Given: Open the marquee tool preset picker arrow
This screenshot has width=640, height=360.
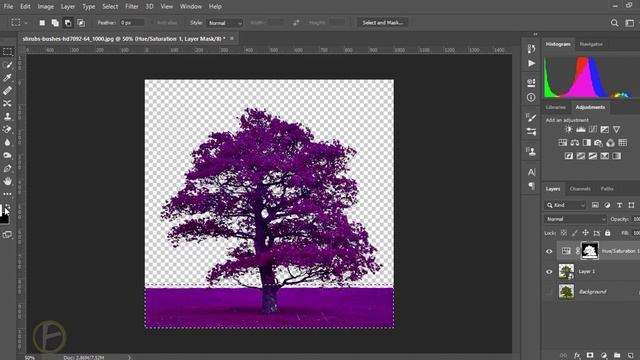Looking at the screenshot, I should click(26, 23).
